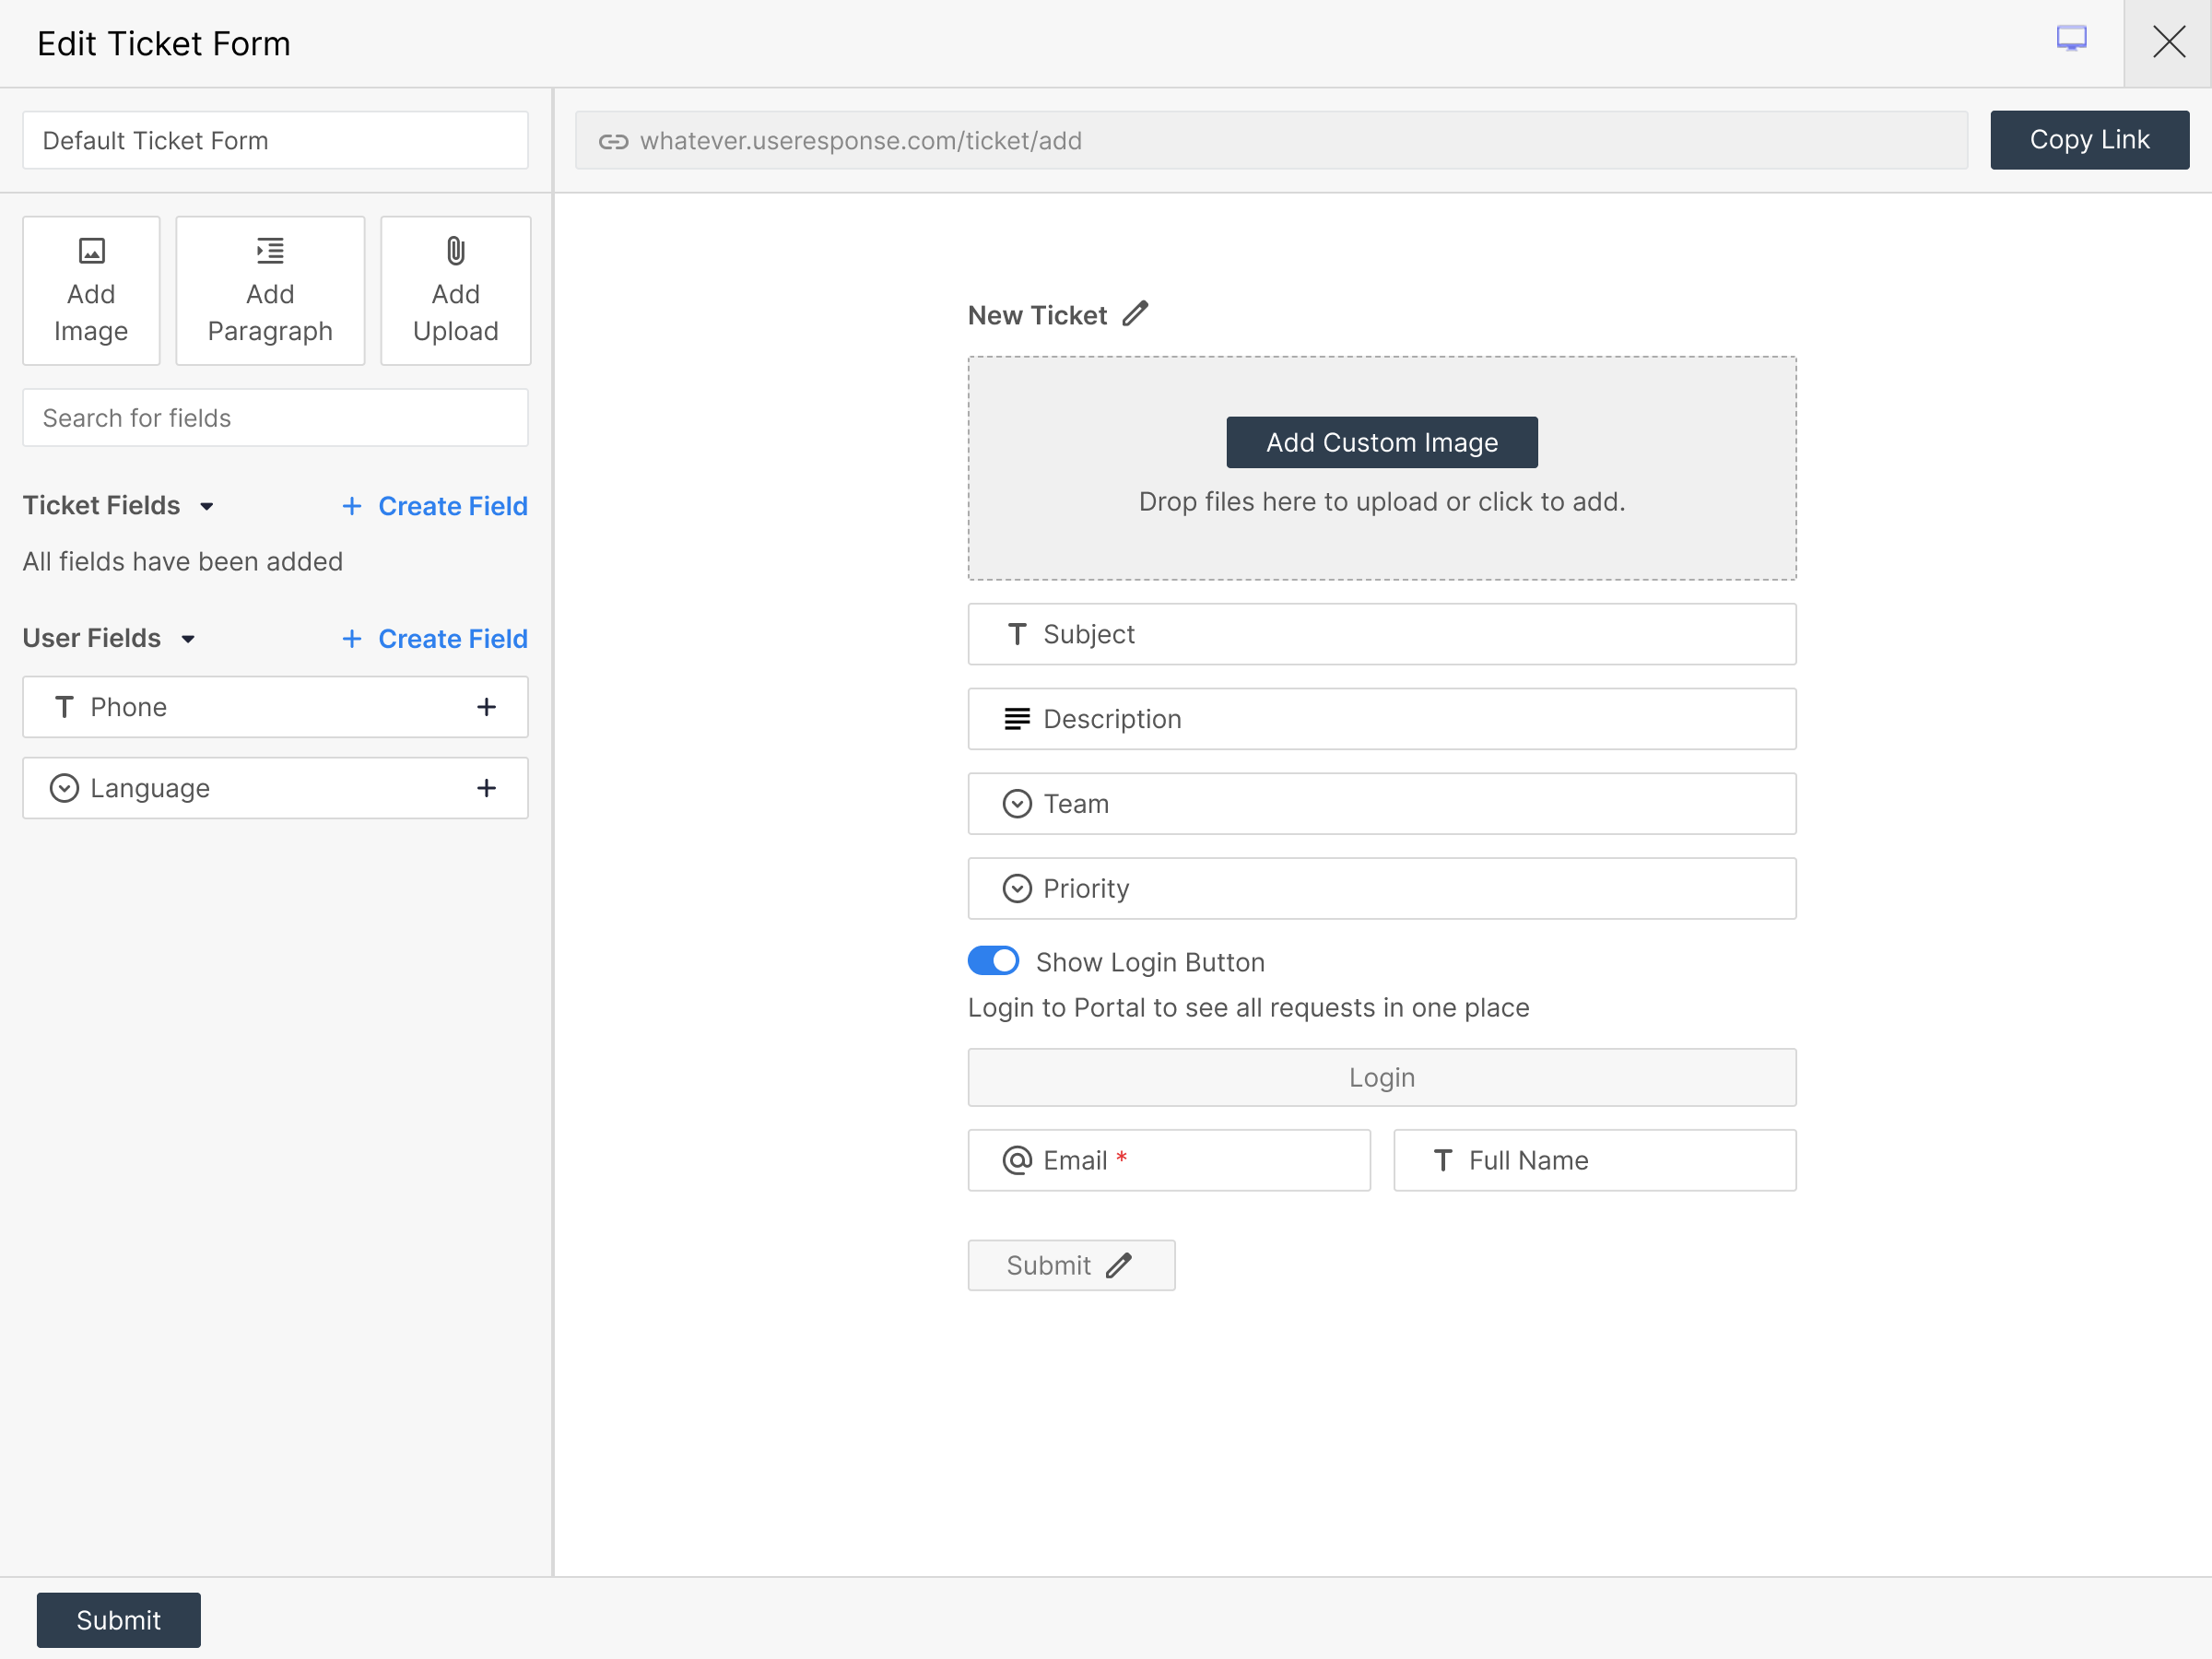The image size is (2212, 1659).
Task: Click the "Show Login Button" label
Action: [1150, 962]
